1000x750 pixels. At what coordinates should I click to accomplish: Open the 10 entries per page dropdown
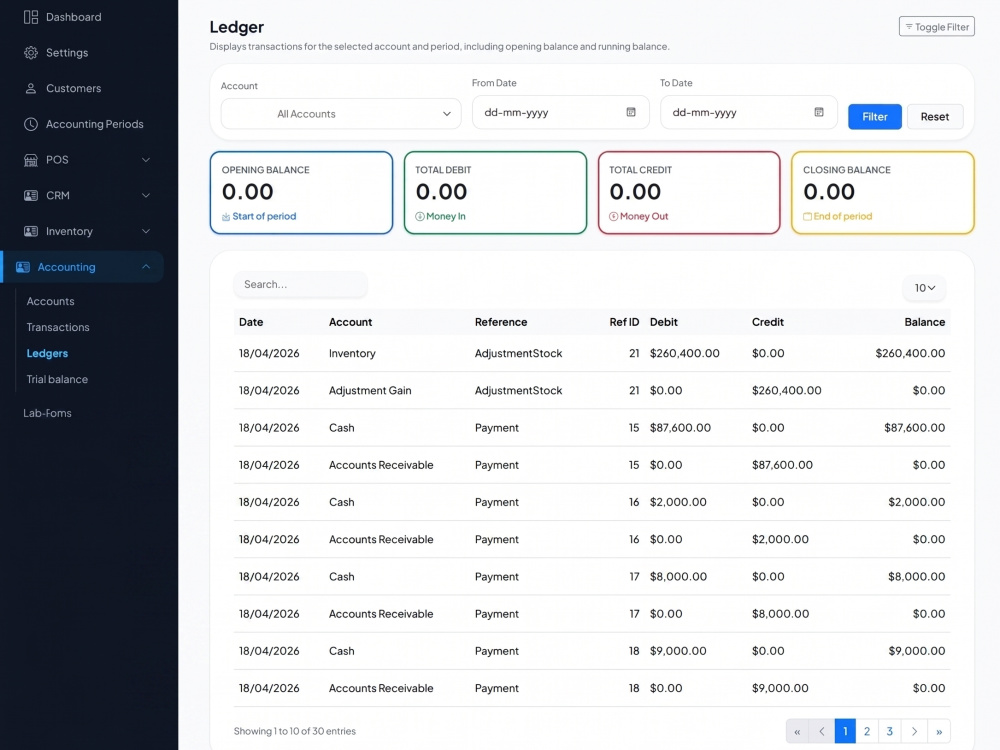click(924, 288)
